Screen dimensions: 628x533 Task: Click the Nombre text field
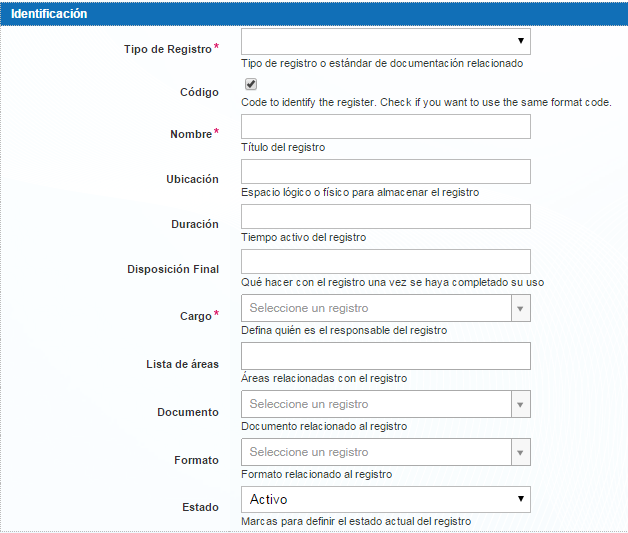tap(385, 127)
